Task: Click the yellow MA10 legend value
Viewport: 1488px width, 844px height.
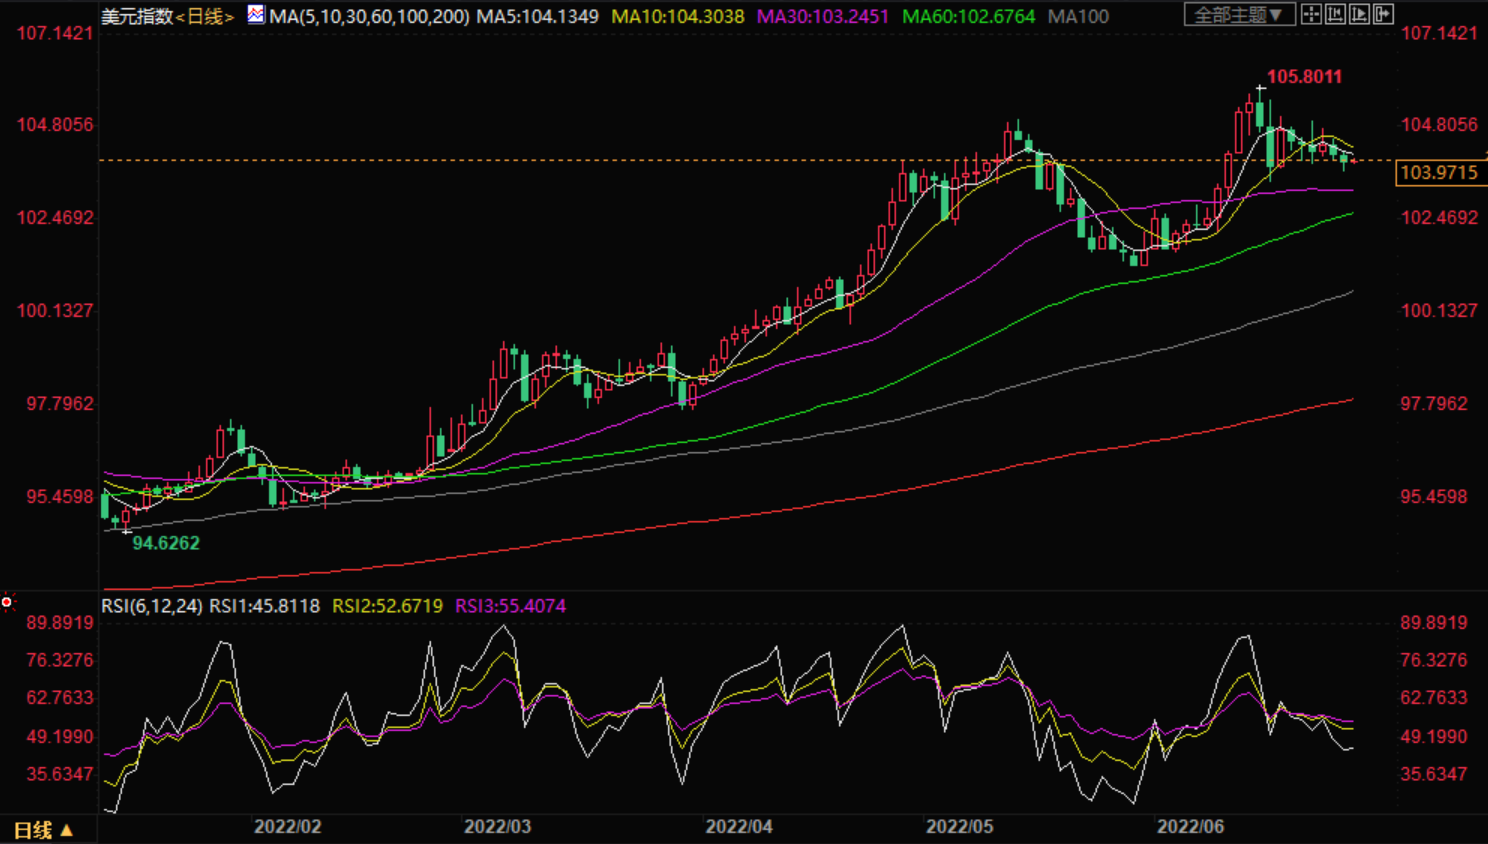Action: coord(677,17)
